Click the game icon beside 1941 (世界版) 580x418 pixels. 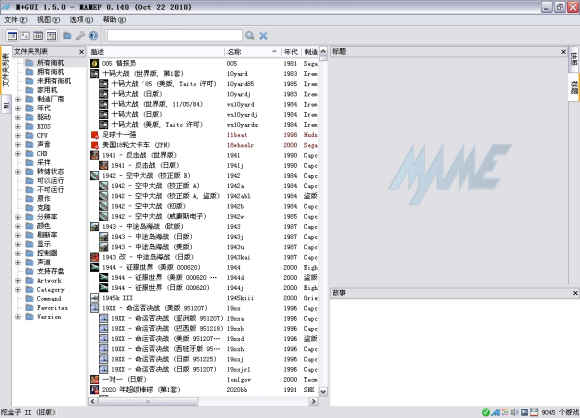tap(95, 155)
